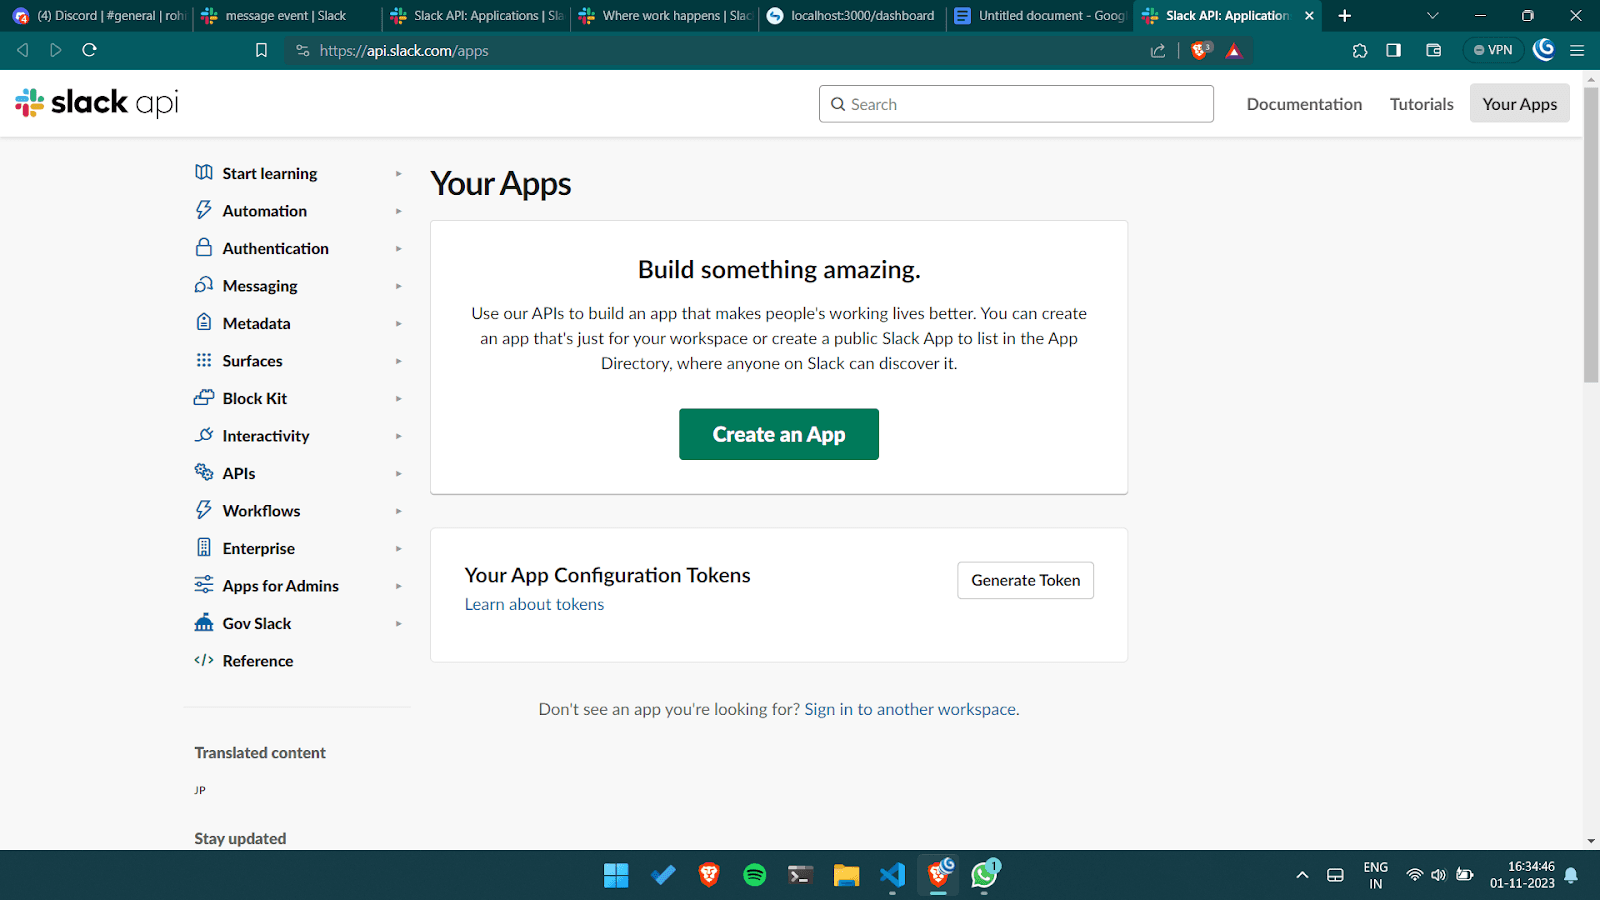Open the Windows Start menu
Screen dimensions: 1600x900
click(x=616, y=875)
